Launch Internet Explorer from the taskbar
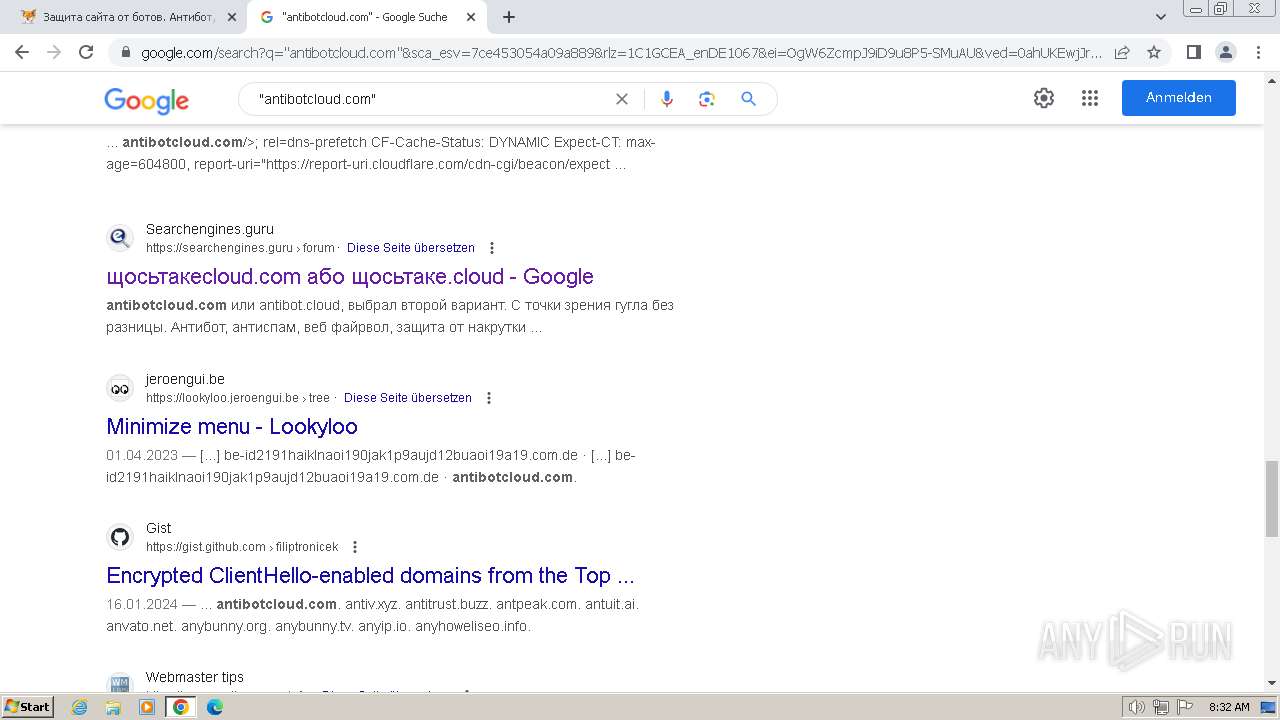Image resolution: width=1280 pixels, height=720 pixels. [x=80, y=707]
